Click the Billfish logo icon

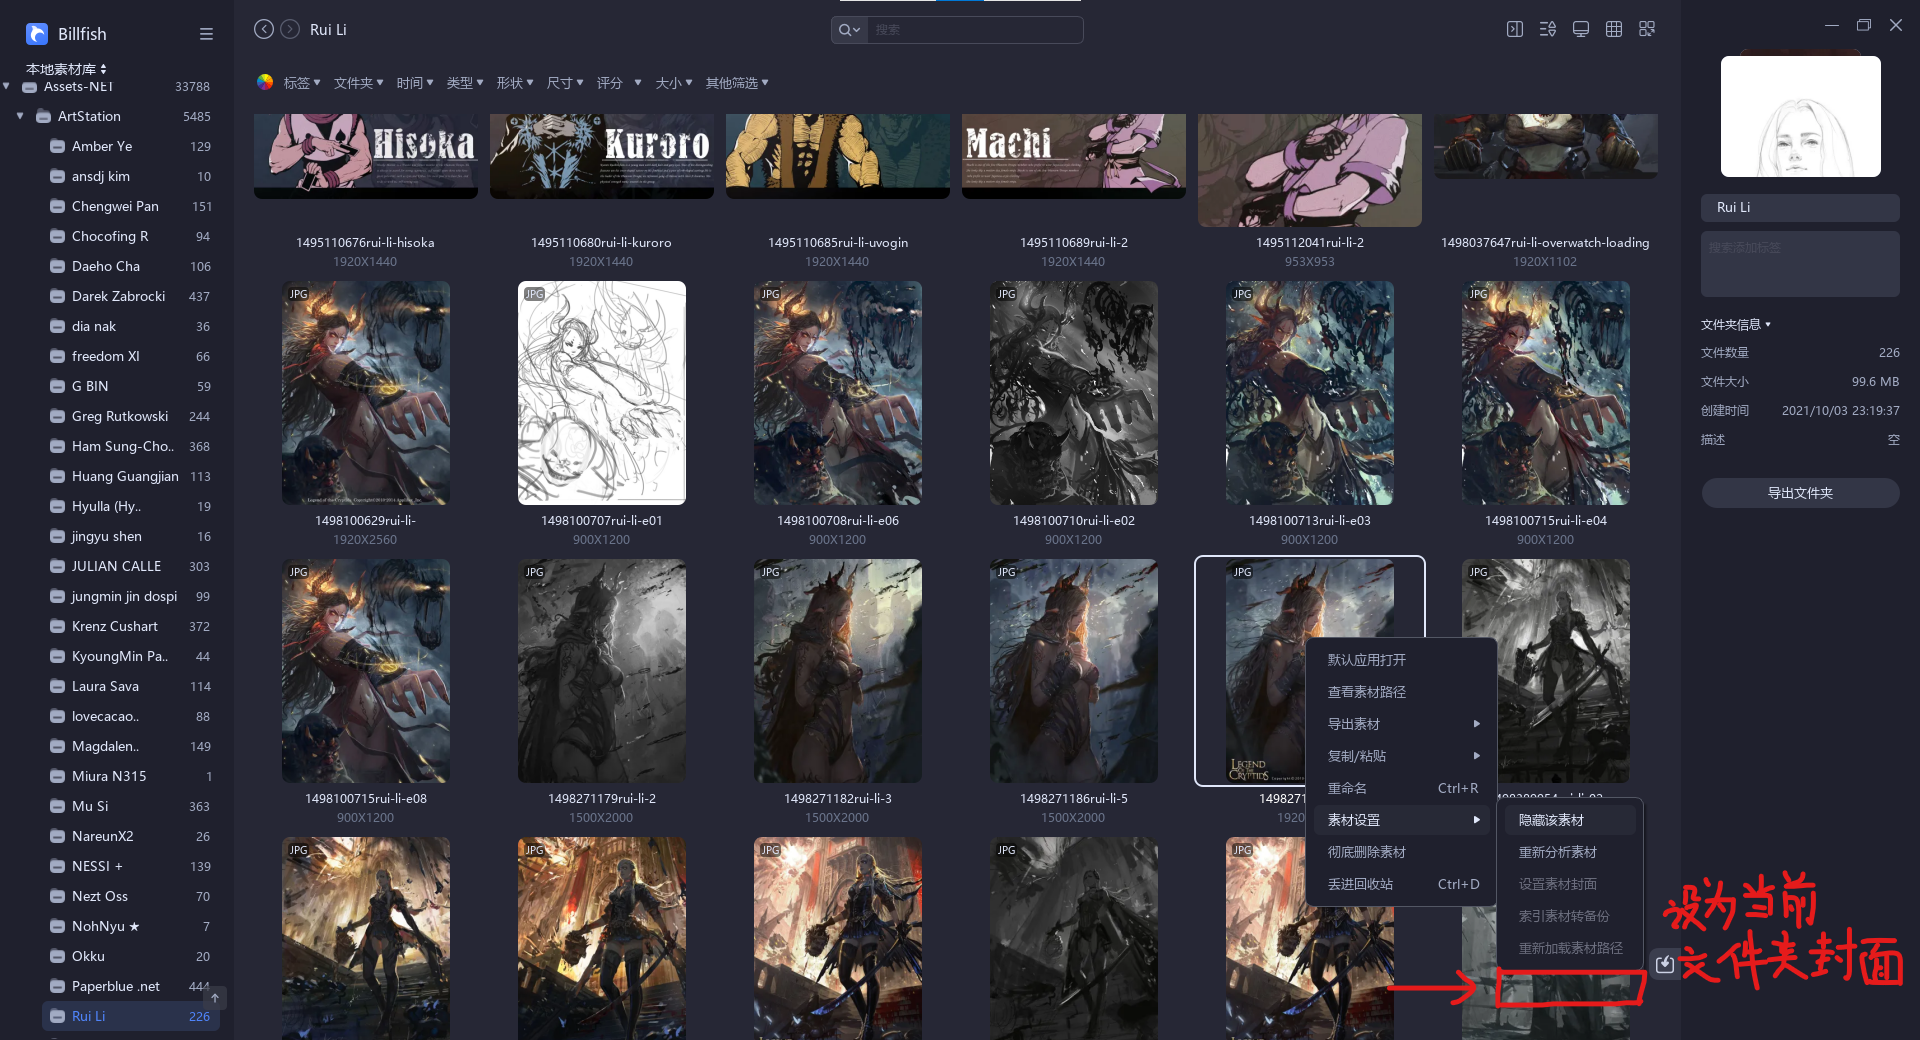pyautogui.click(x=37, y=34)
